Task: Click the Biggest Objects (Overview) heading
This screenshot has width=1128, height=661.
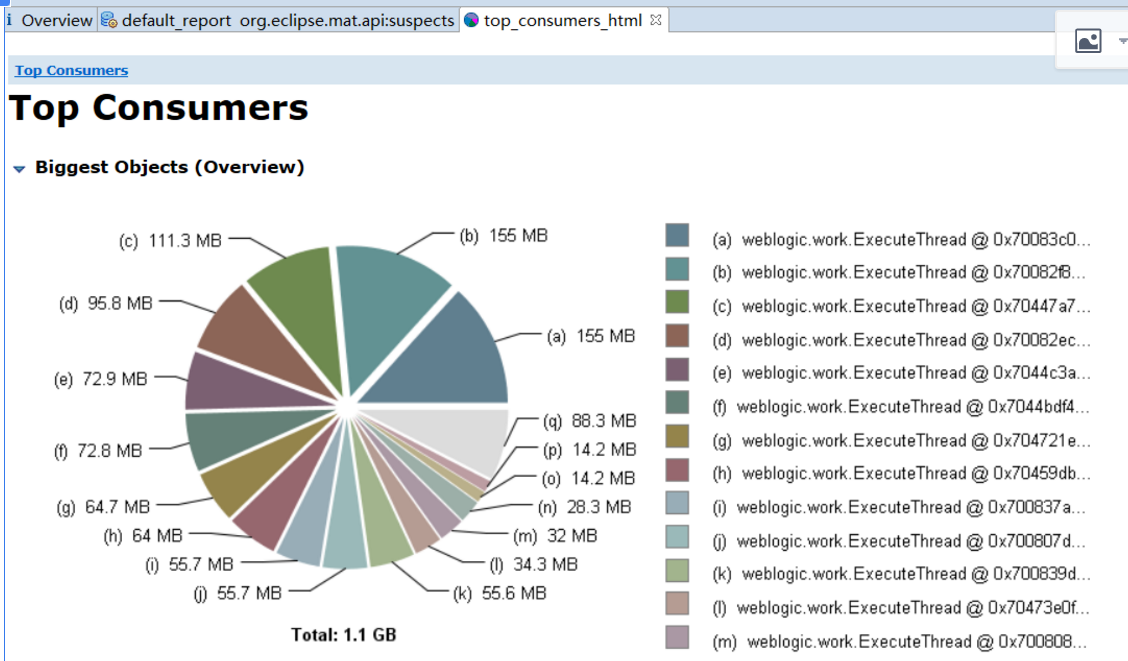Action: coord(170,167)
